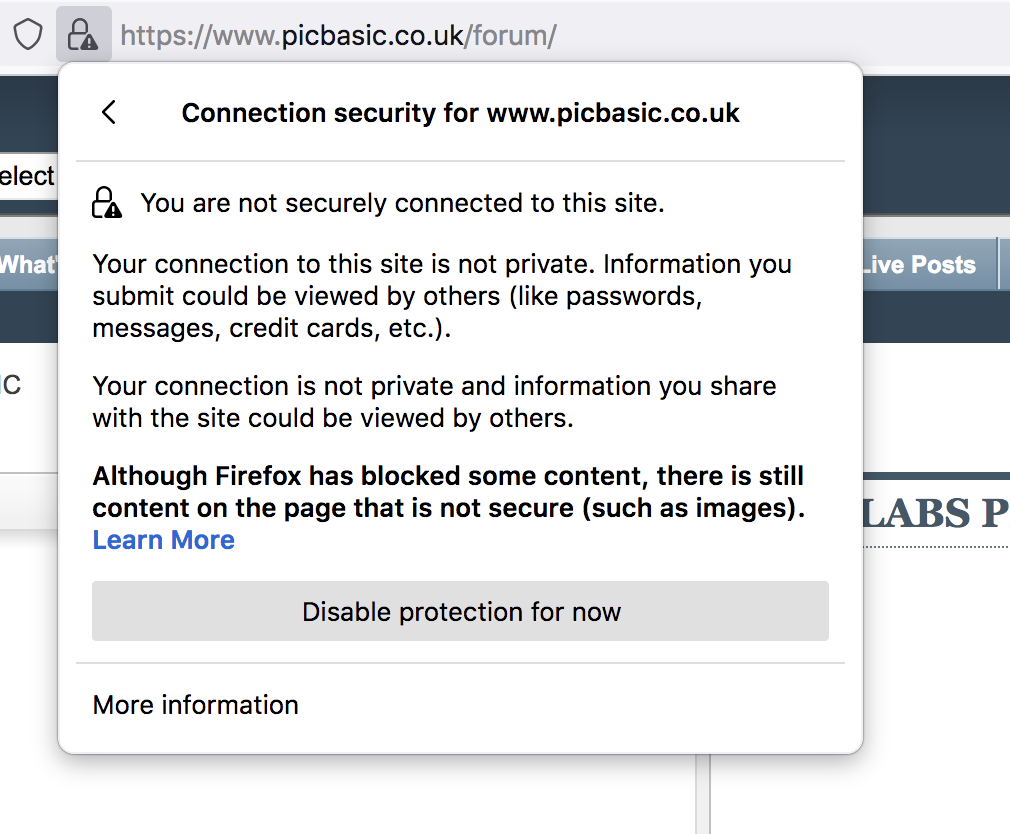The height and width of the screenshot is (834, 1010).
Task: Click the lock warning icon in address bar
Action: point(82,37)
